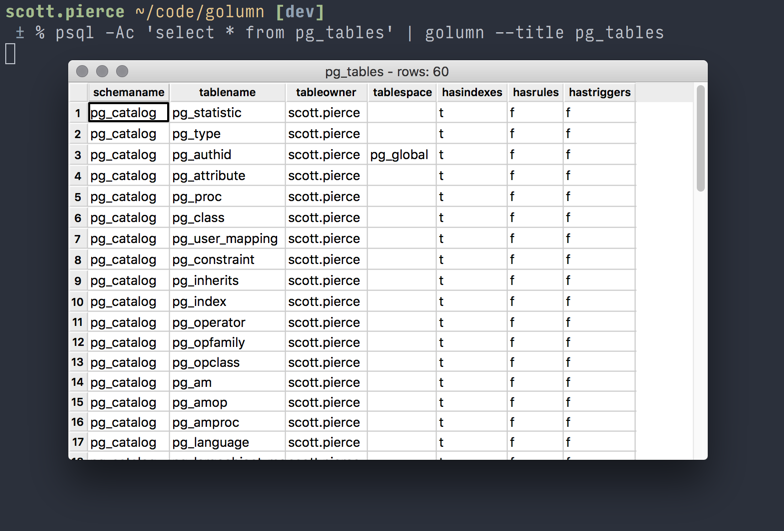Click the pg_index cell

(x=228, y=302)
